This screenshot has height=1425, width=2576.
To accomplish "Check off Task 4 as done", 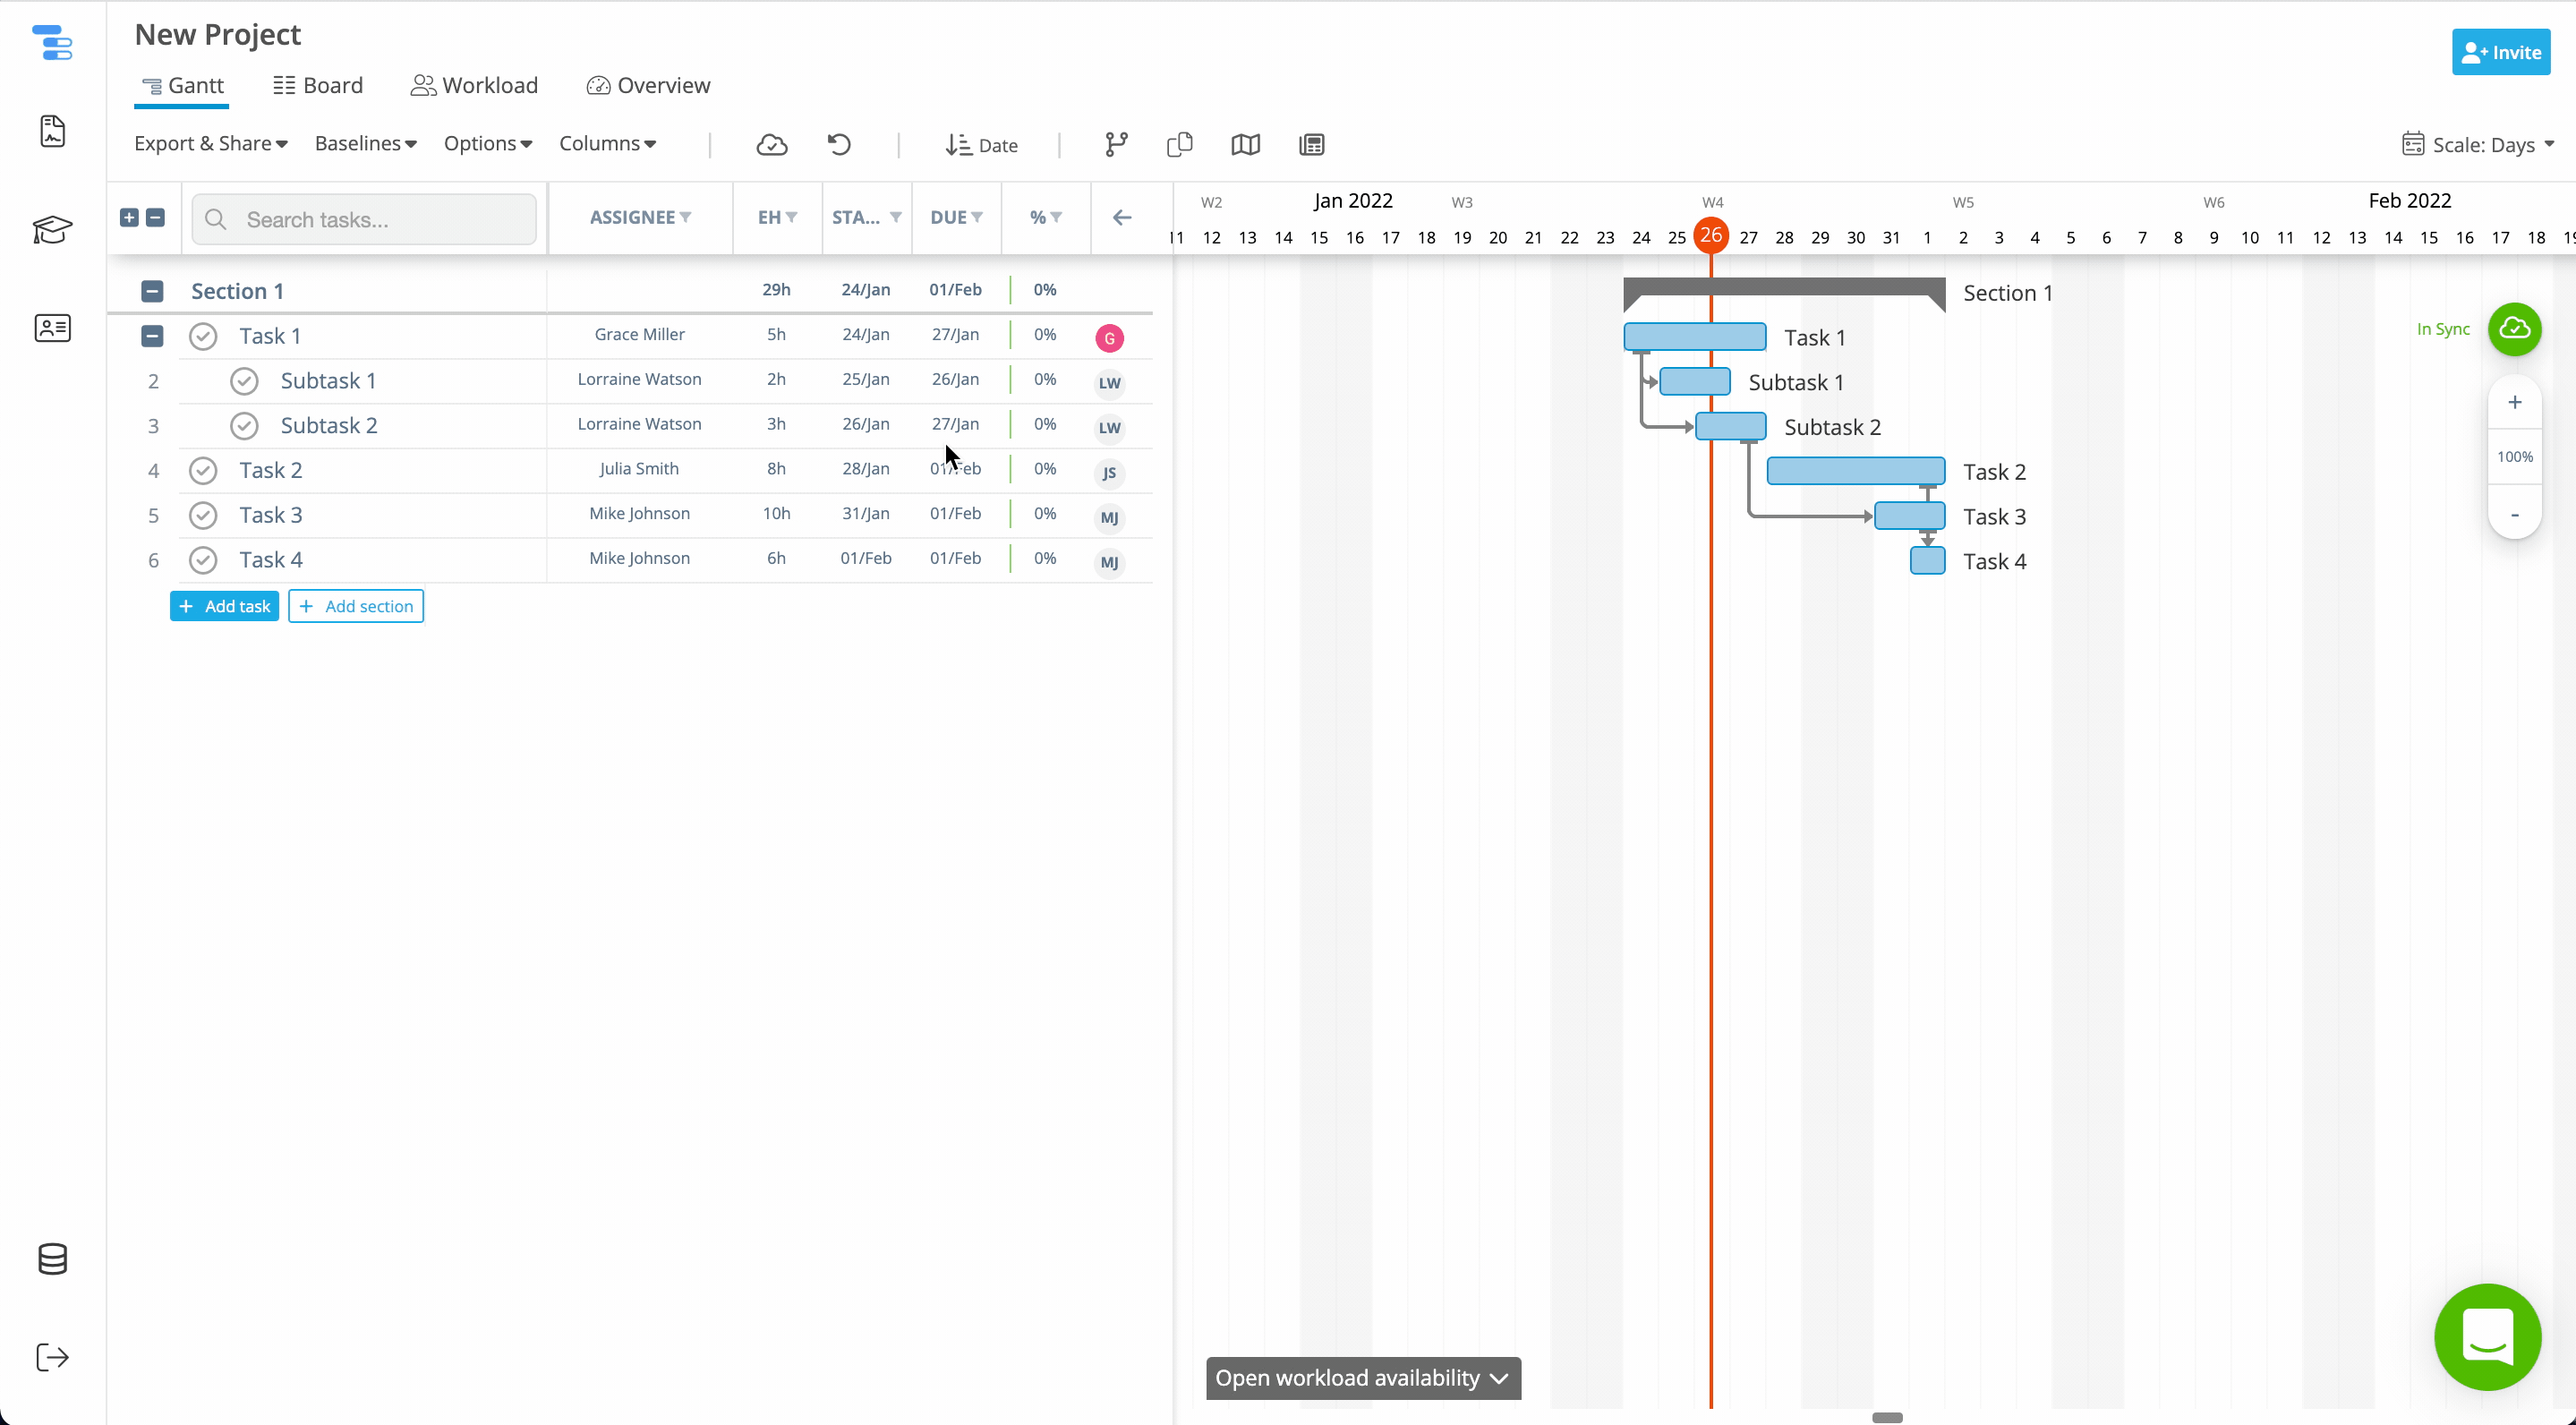I will [203, 560].
